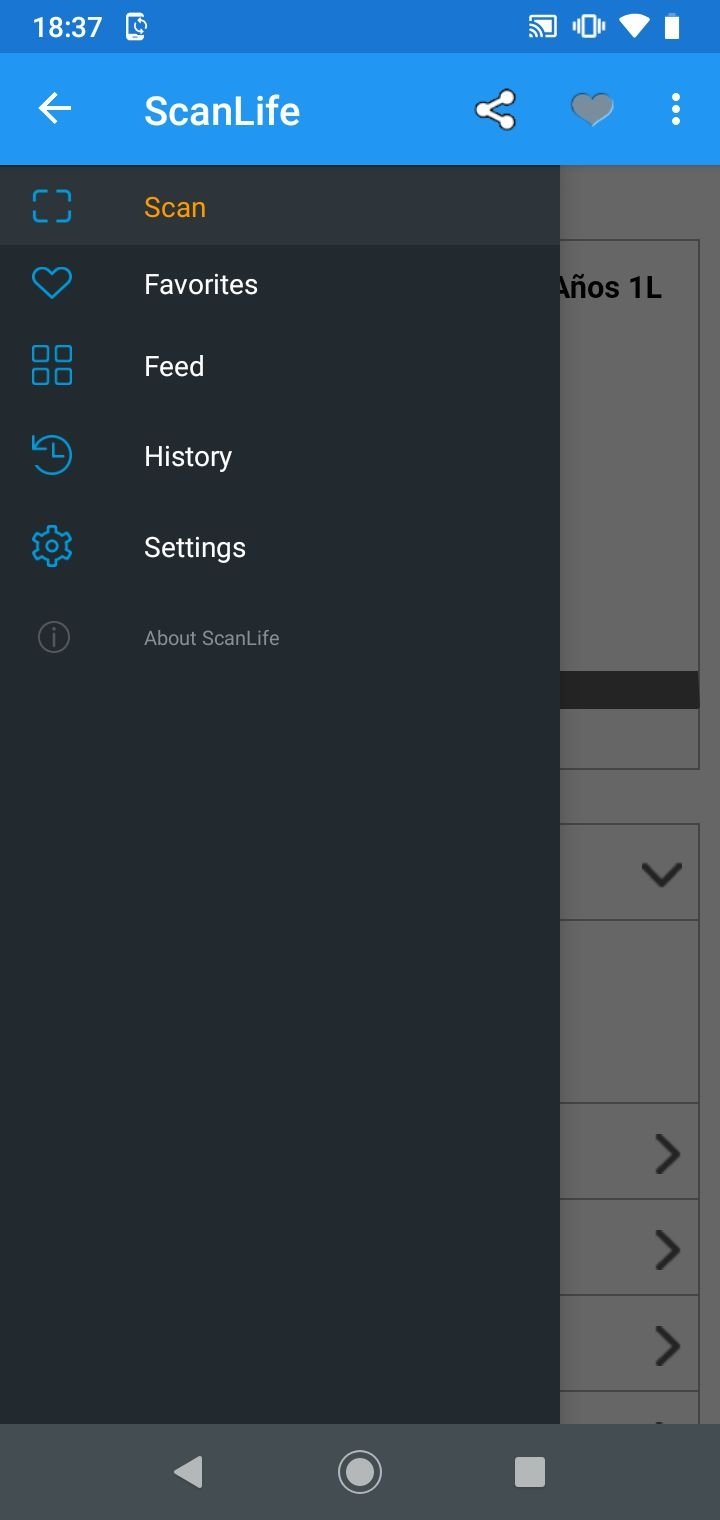Tap the Android home button
Image resolution: width=720 pixels, height=1520 pixels.
[360, 1472]
